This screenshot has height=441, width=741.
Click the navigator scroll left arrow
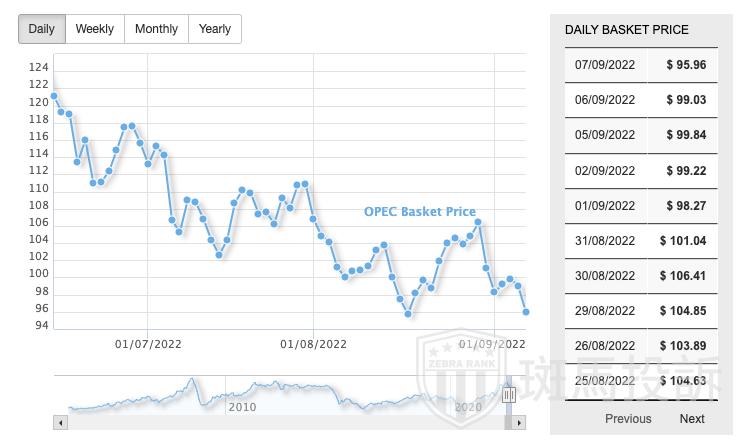(60, 423)
